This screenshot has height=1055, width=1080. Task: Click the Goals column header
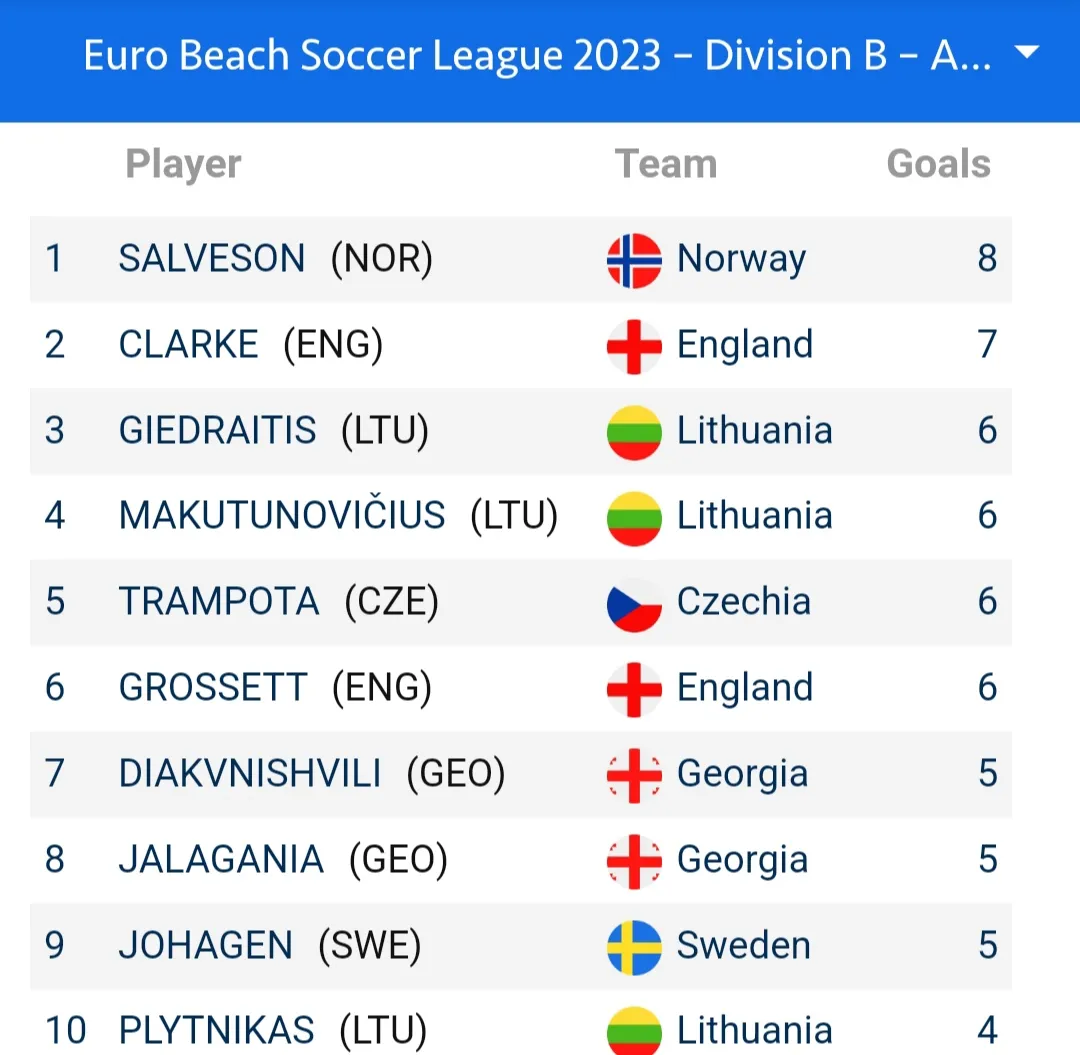coord(938,164)
